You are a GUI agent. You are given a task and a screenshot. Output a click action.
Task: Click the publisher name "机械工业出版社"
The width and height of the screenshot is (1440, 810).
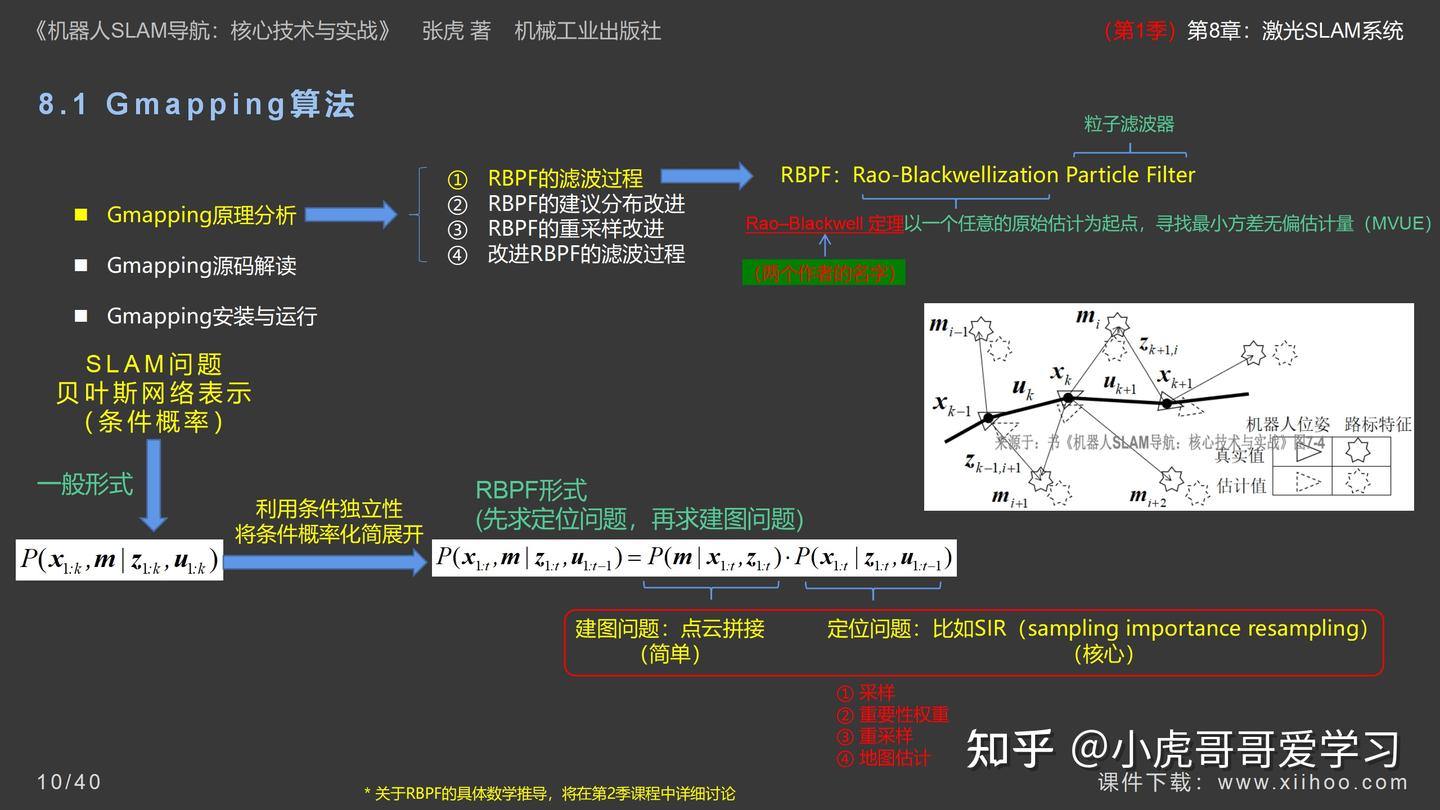[588, 31]
